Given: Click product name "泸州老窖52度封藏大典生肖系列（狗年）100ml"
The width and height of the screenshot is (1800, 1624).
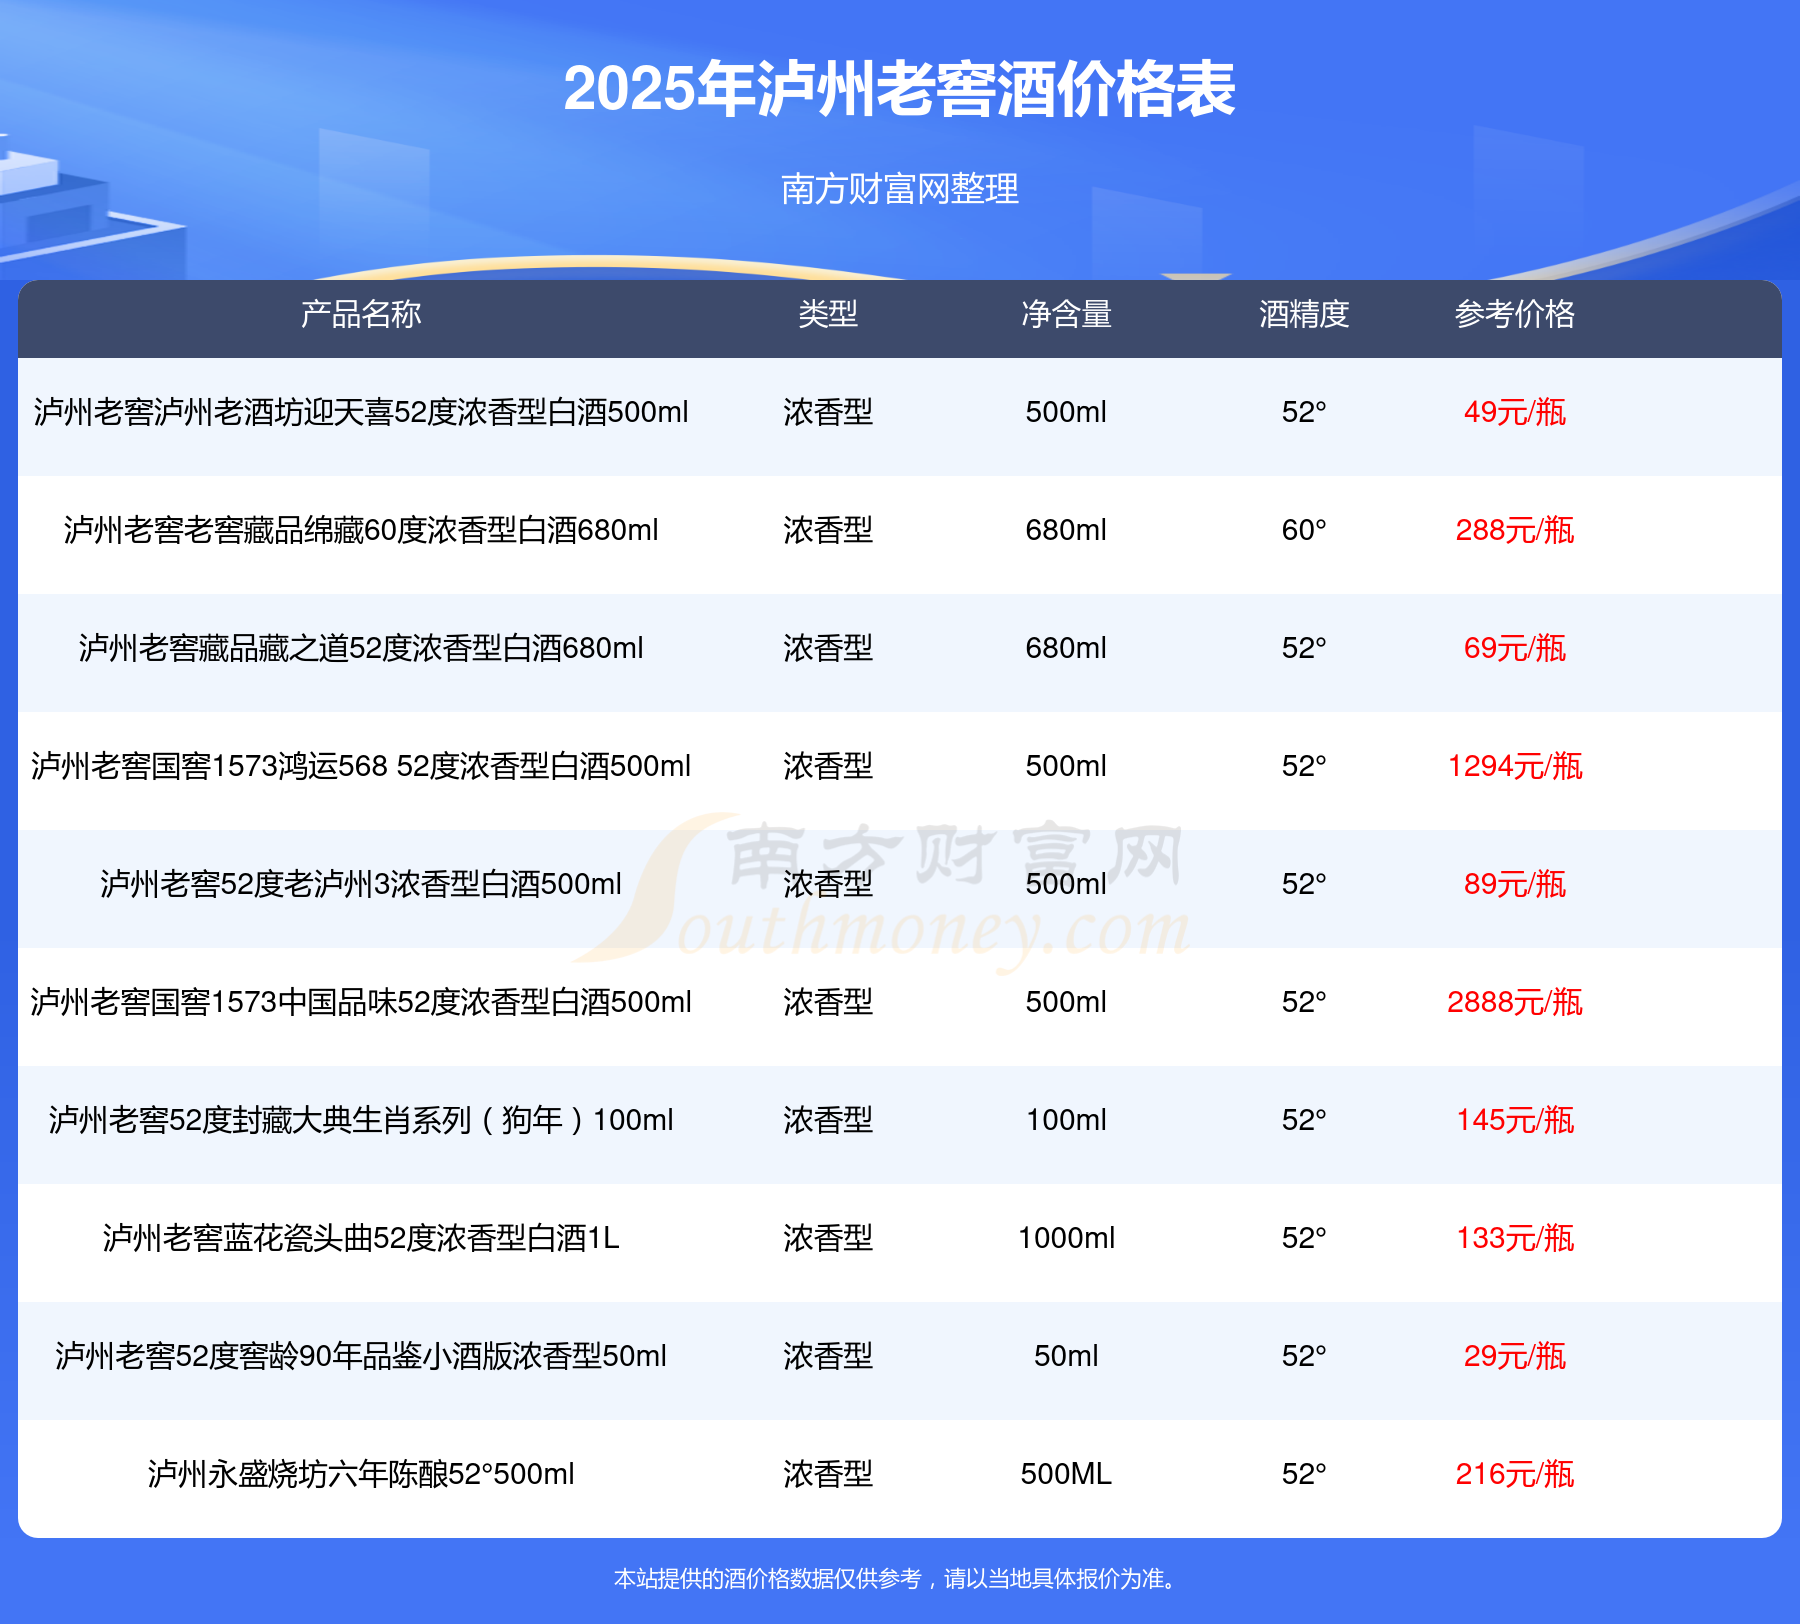Looking at the screenshot, I should (x=361, y=1120).
